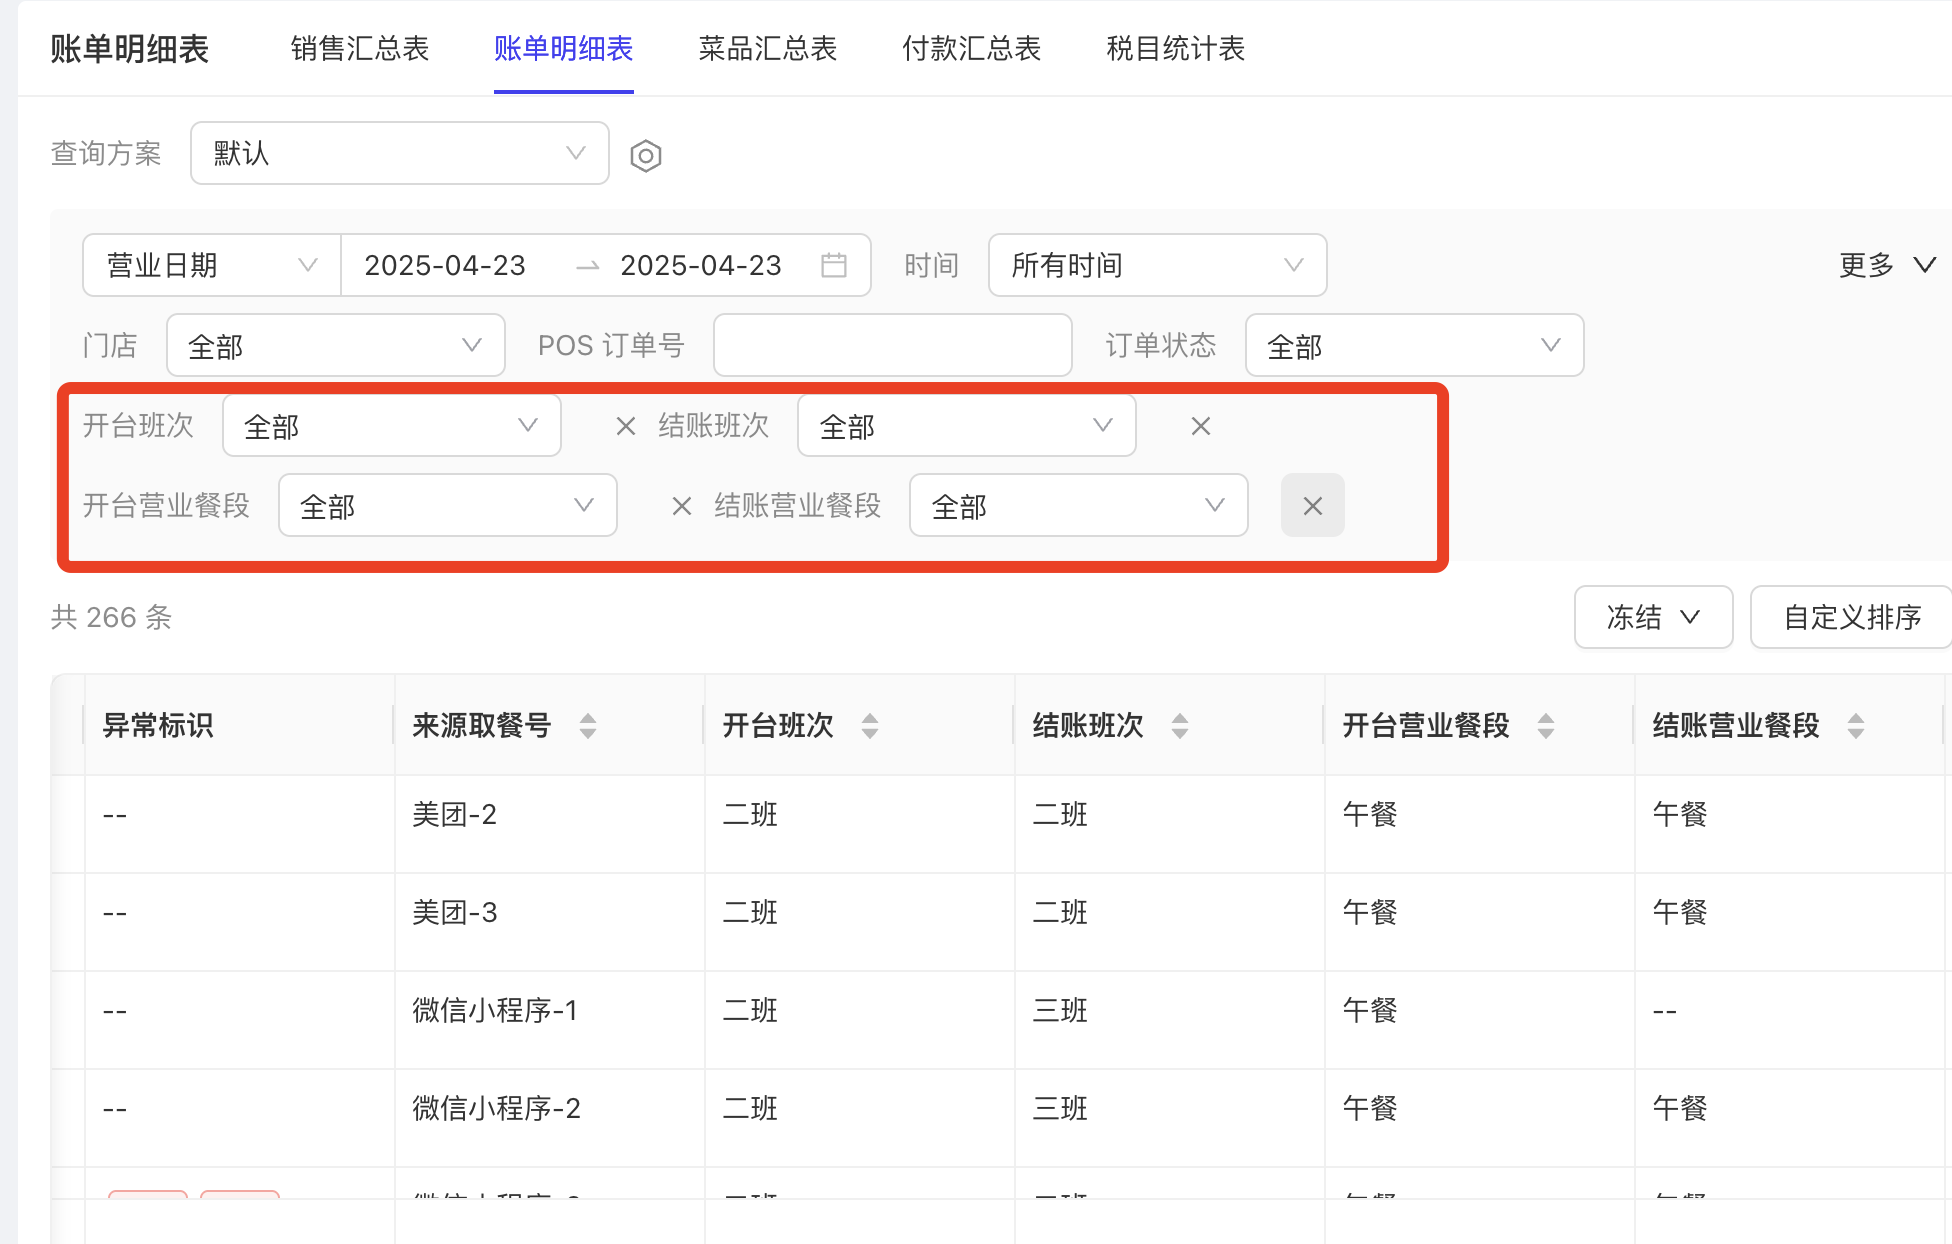Click the start date 2025-04-23 field

pos(445,265)
